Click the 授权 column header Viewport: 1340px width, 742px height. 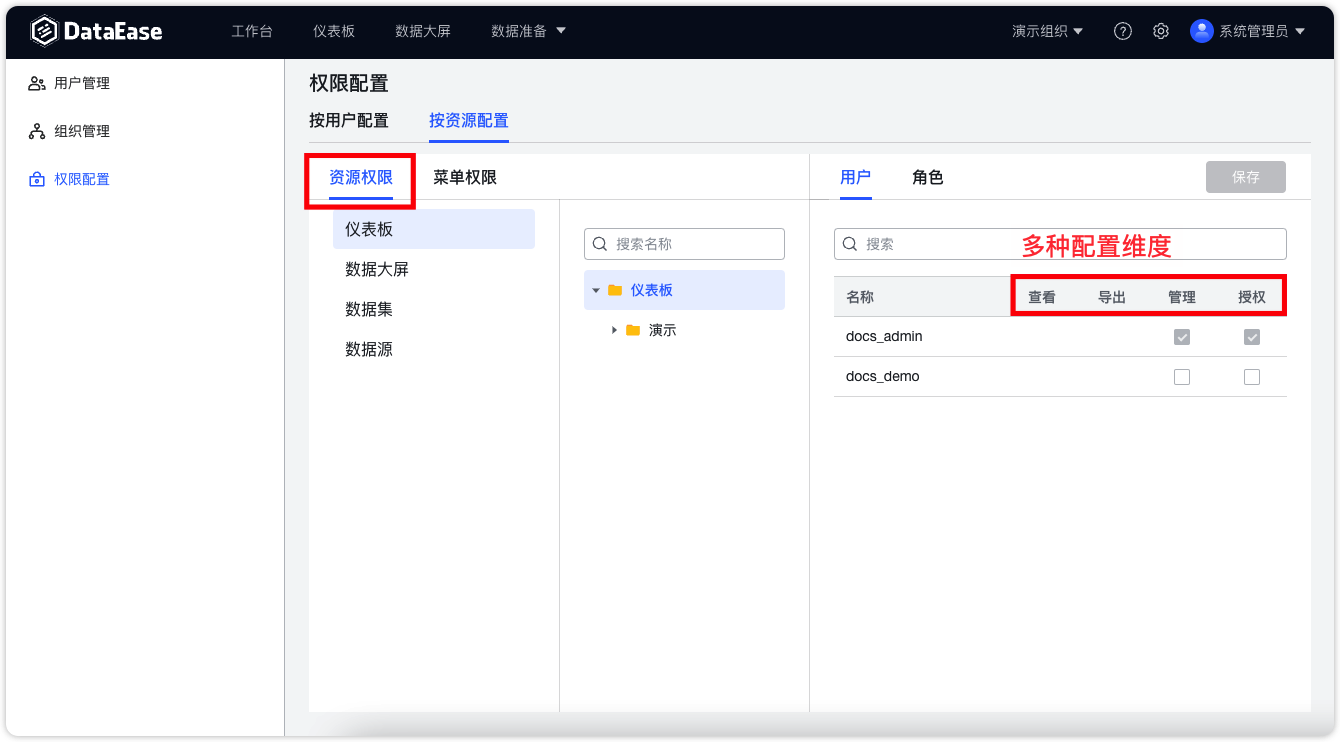[x=1252, y=297]
